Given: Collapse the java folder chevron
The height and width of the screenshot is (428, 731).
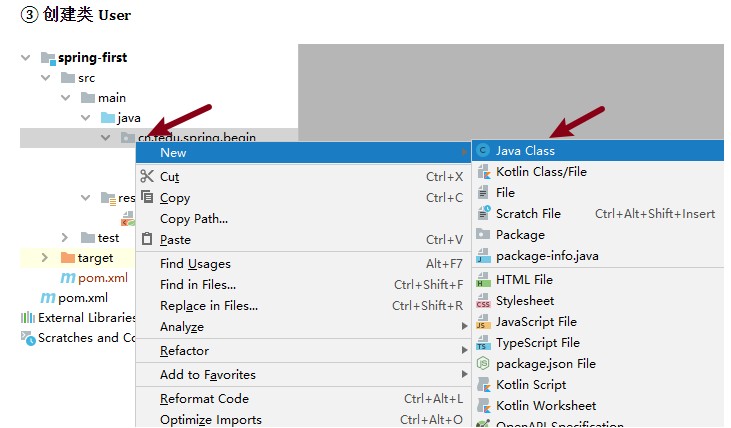Looking at the screenshot, I should click(86, 117).
